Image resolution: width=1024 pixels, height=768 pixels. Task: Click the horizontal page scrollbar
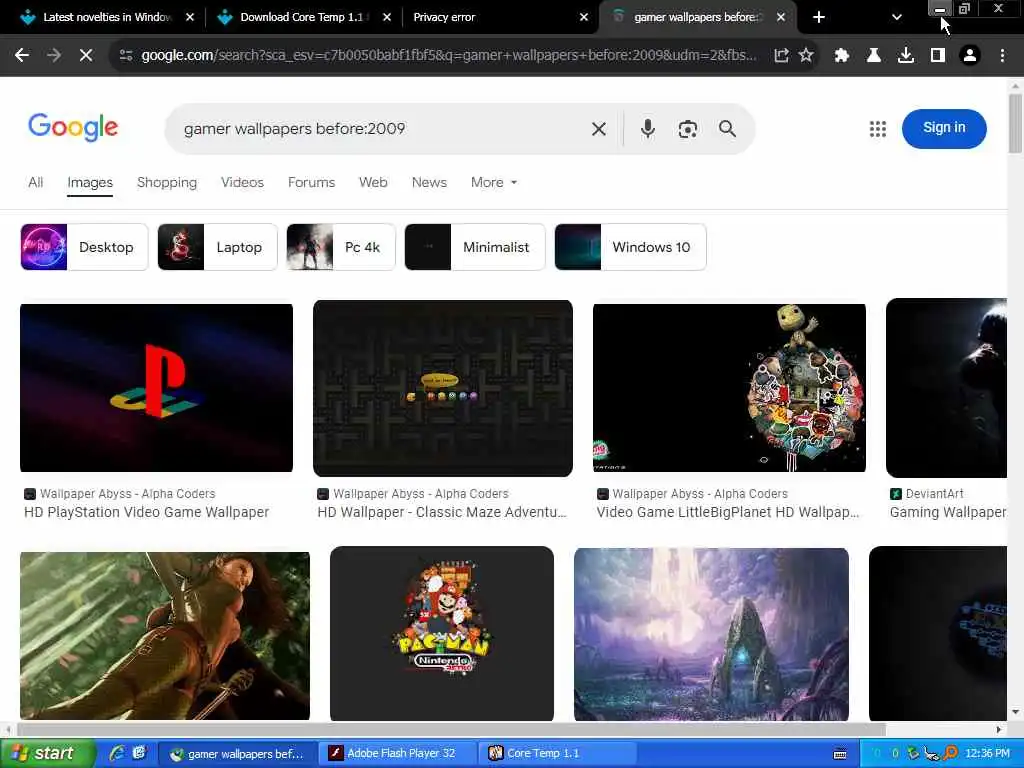pos(451,729)
